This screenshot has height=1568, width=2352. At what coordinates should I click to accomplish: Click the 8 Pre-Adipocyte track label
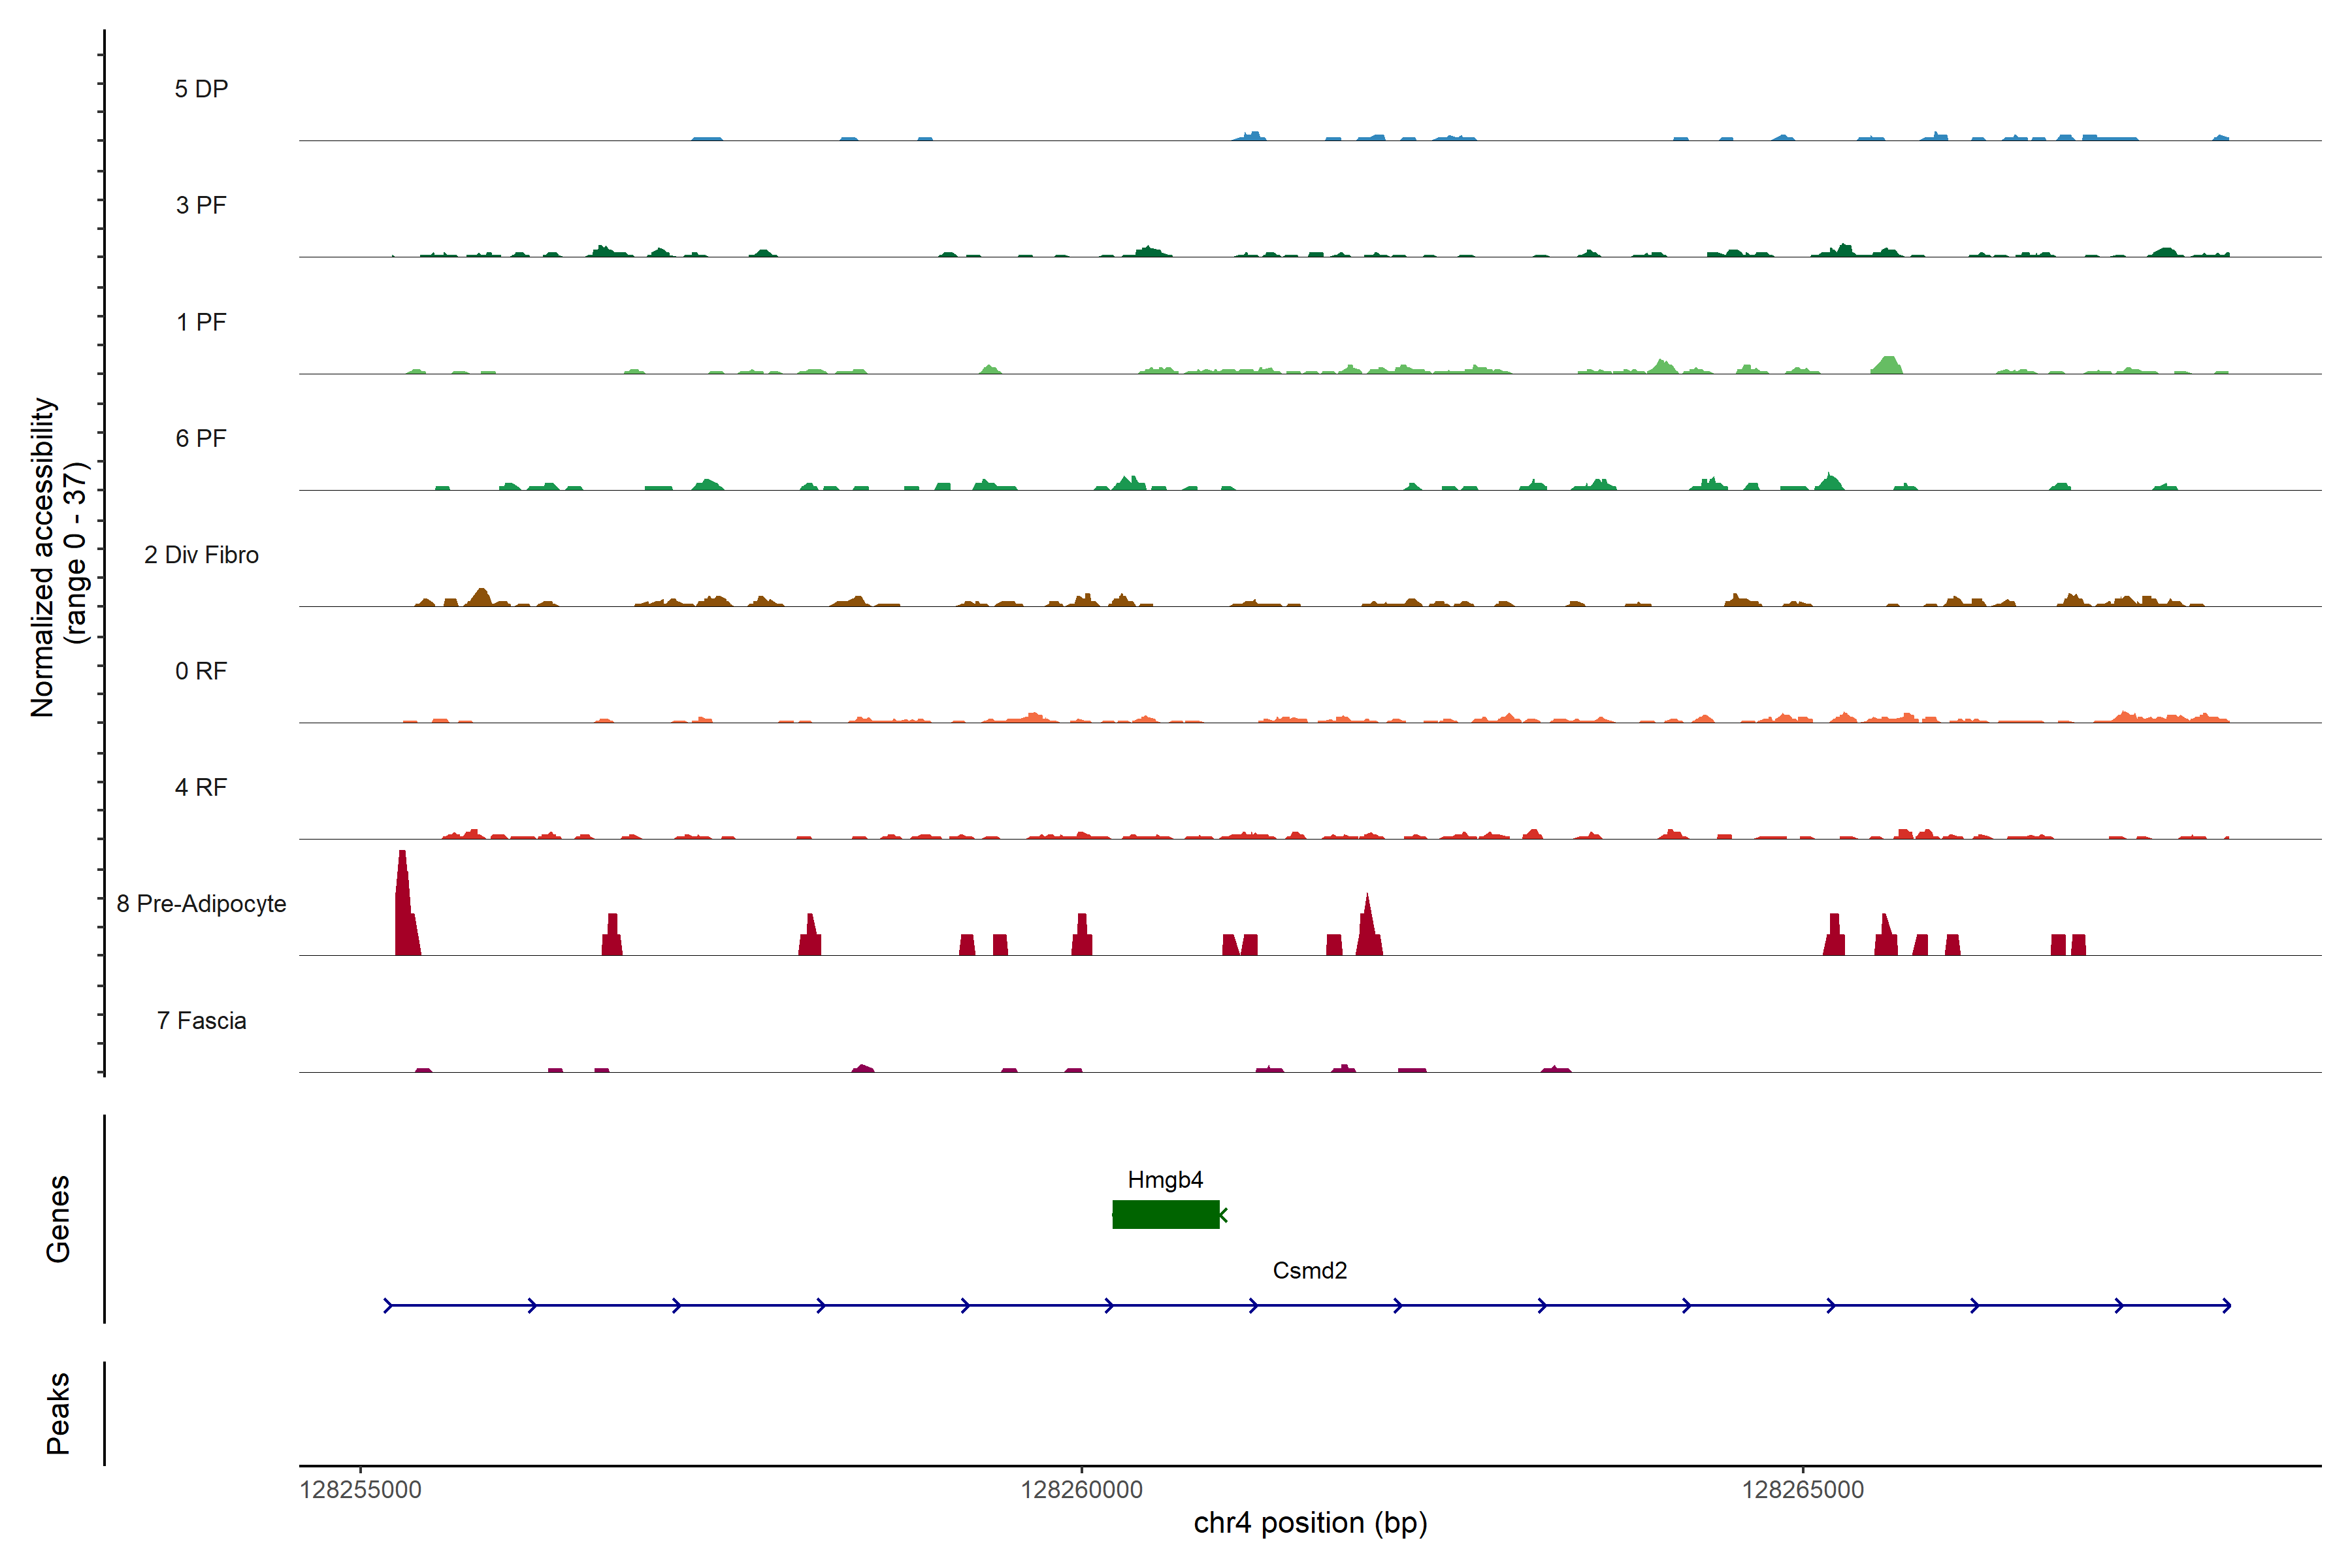201,904
